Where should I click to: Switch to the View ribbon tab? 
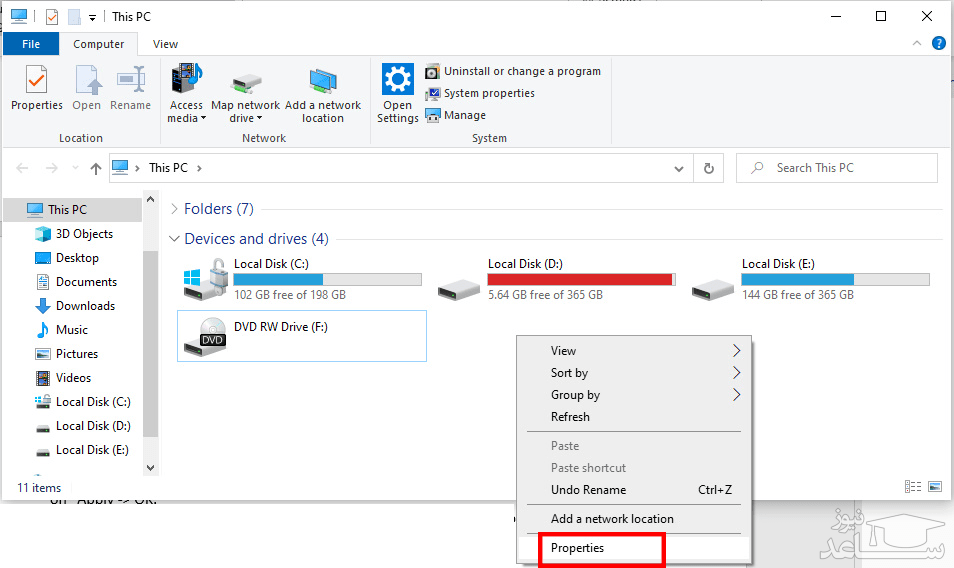pyautogui.click(x=166, y=44)
